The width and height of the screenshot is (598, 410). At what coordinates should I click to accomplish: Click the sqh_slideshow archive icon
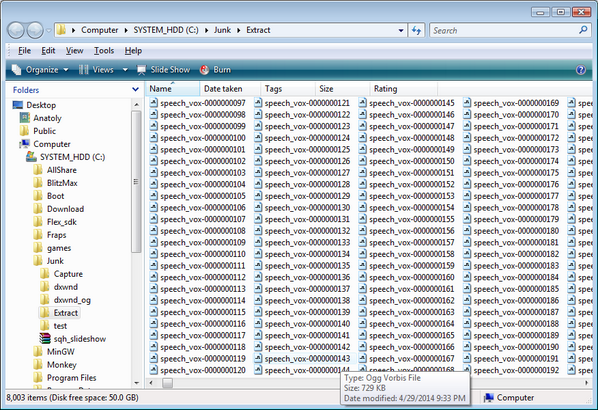point(45,338)
